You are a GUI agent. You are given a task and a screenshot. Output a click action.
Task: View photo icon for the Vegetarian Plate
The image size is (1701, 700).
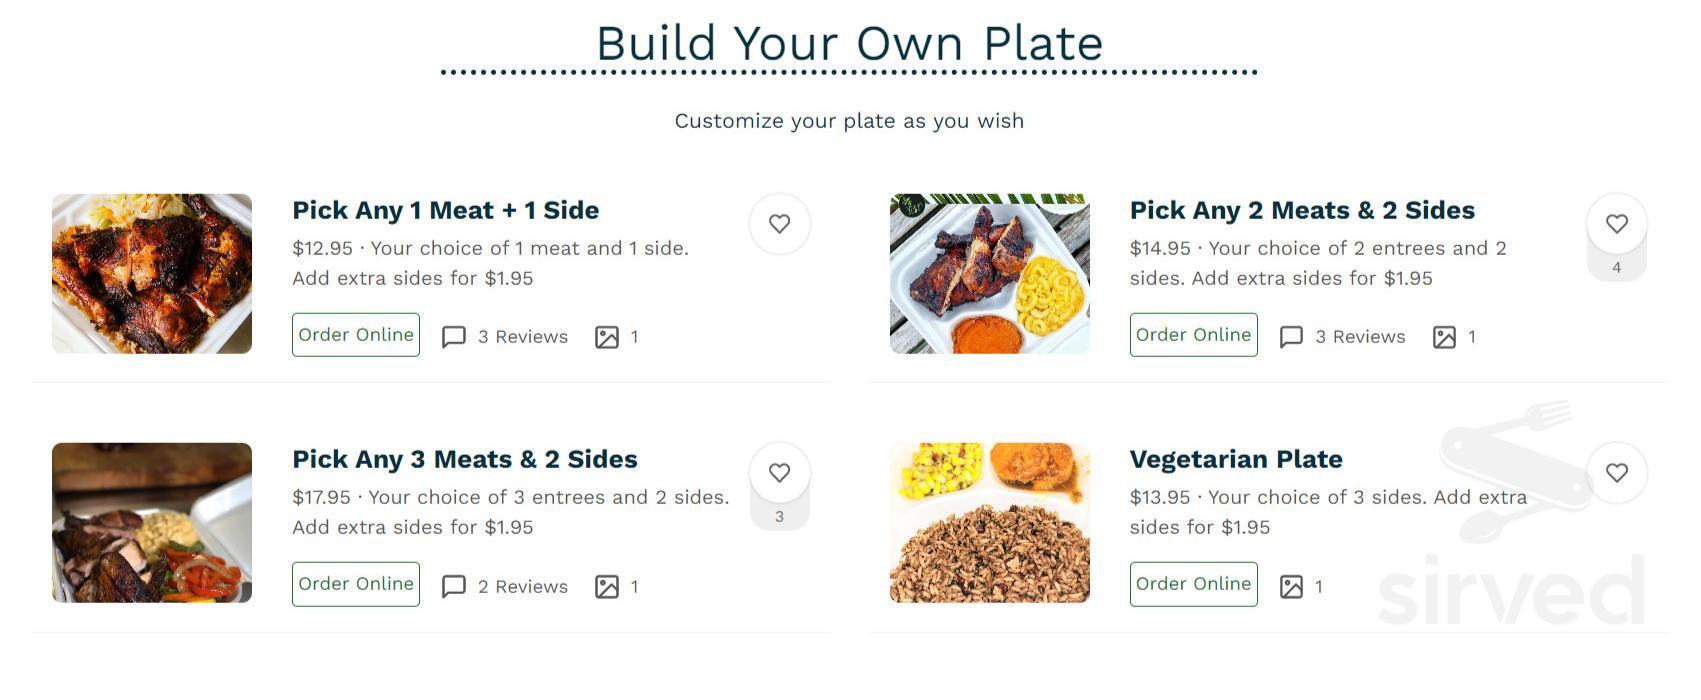point(1291,586)
